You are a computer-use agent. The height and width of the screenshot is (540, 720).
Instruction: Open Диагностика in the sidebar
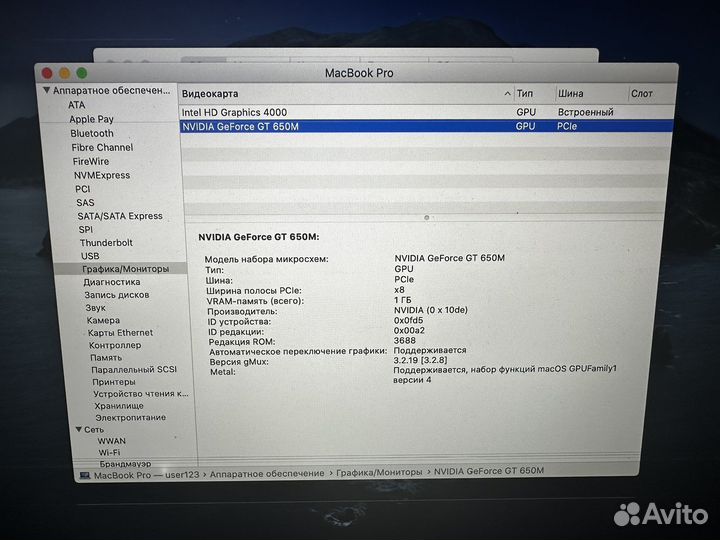112,282
